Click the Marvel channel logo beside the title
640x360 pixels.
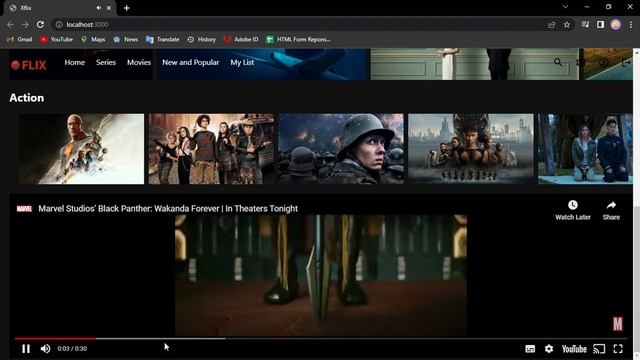pos(24,209)
